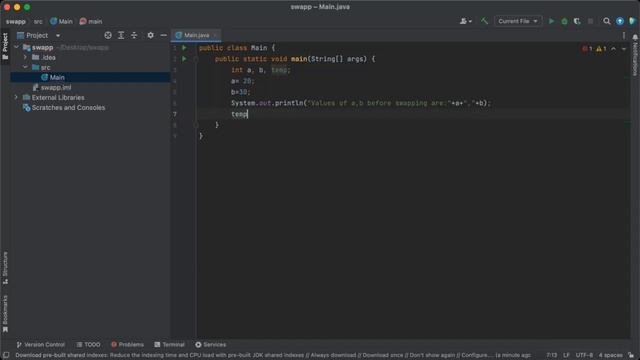640x360 pixels.
Task: Toggle the Project tool window side tab
Action: (x=5, y=46)
